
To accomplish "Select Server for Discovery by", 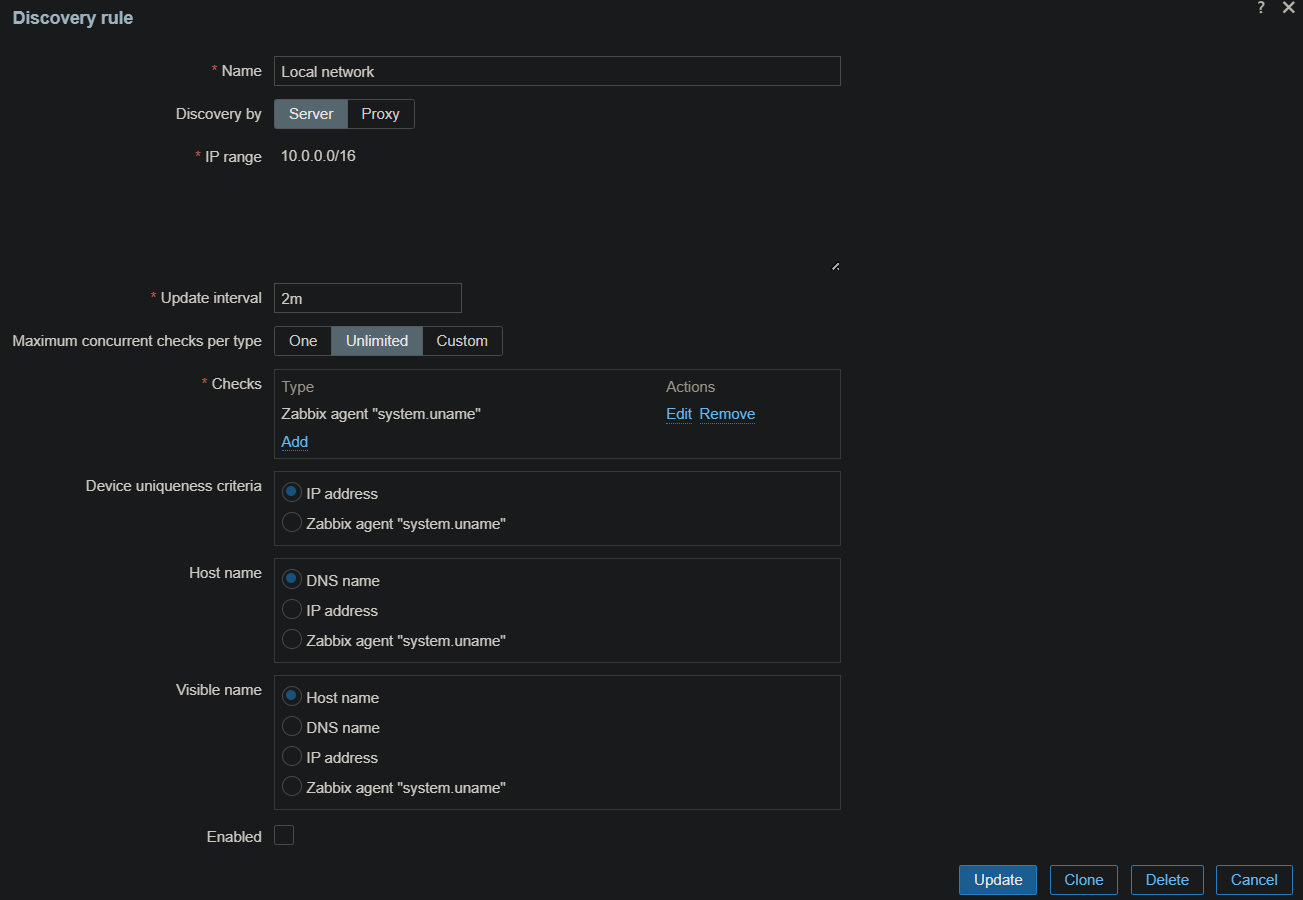I will pyautogui.click(x=311, y=114).
